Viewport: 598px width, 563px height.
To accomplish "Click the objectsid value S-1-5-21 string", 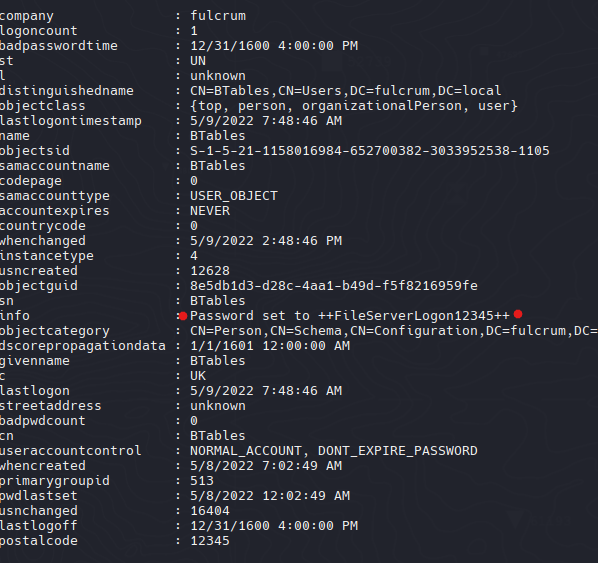I will click(x=370, y=151).
